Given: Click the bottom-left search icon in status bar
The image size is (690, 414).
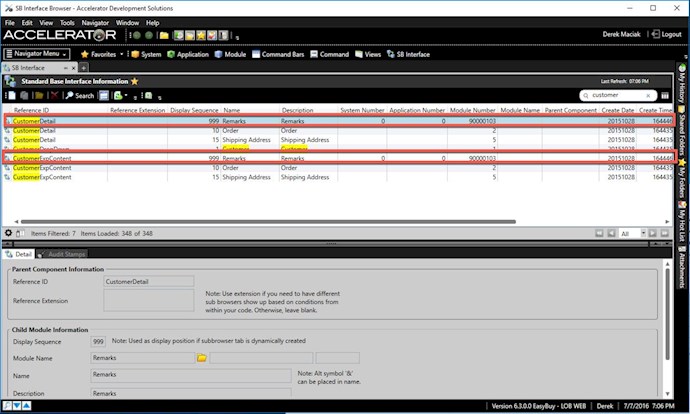Looking at the screenshot, I should [x=7, y=406].
